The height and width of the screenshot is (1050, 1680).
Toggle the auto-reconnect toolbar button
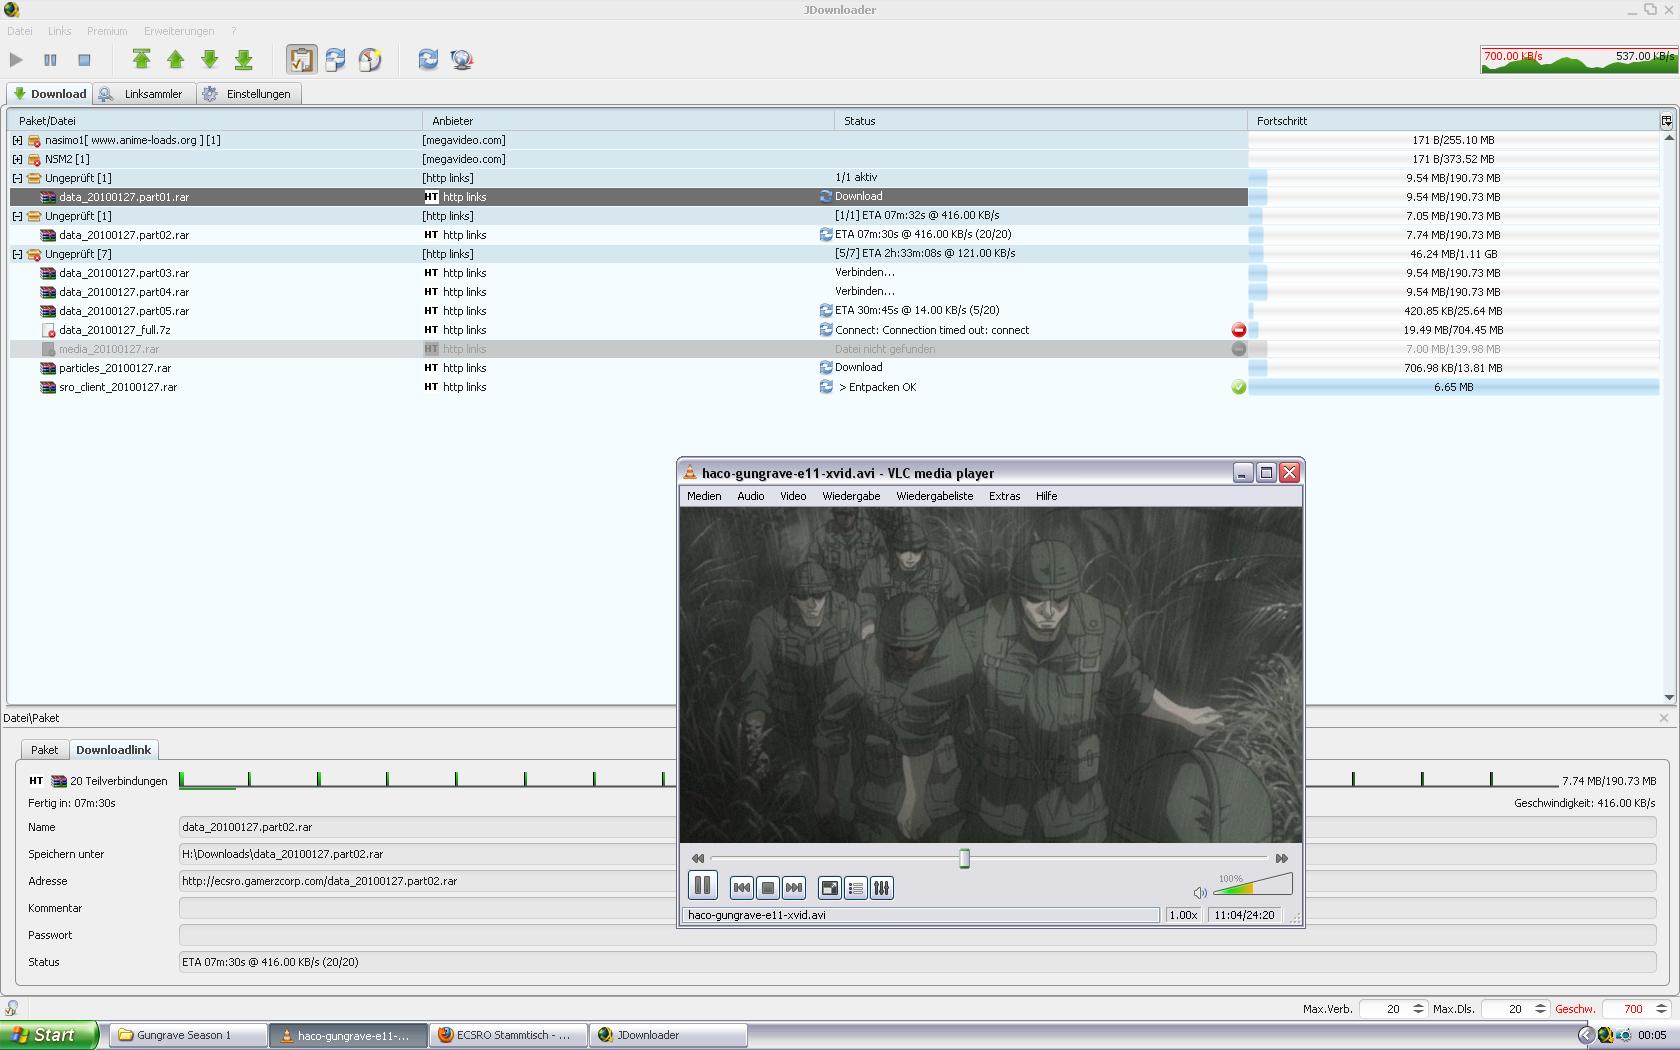tap(335, 60)
